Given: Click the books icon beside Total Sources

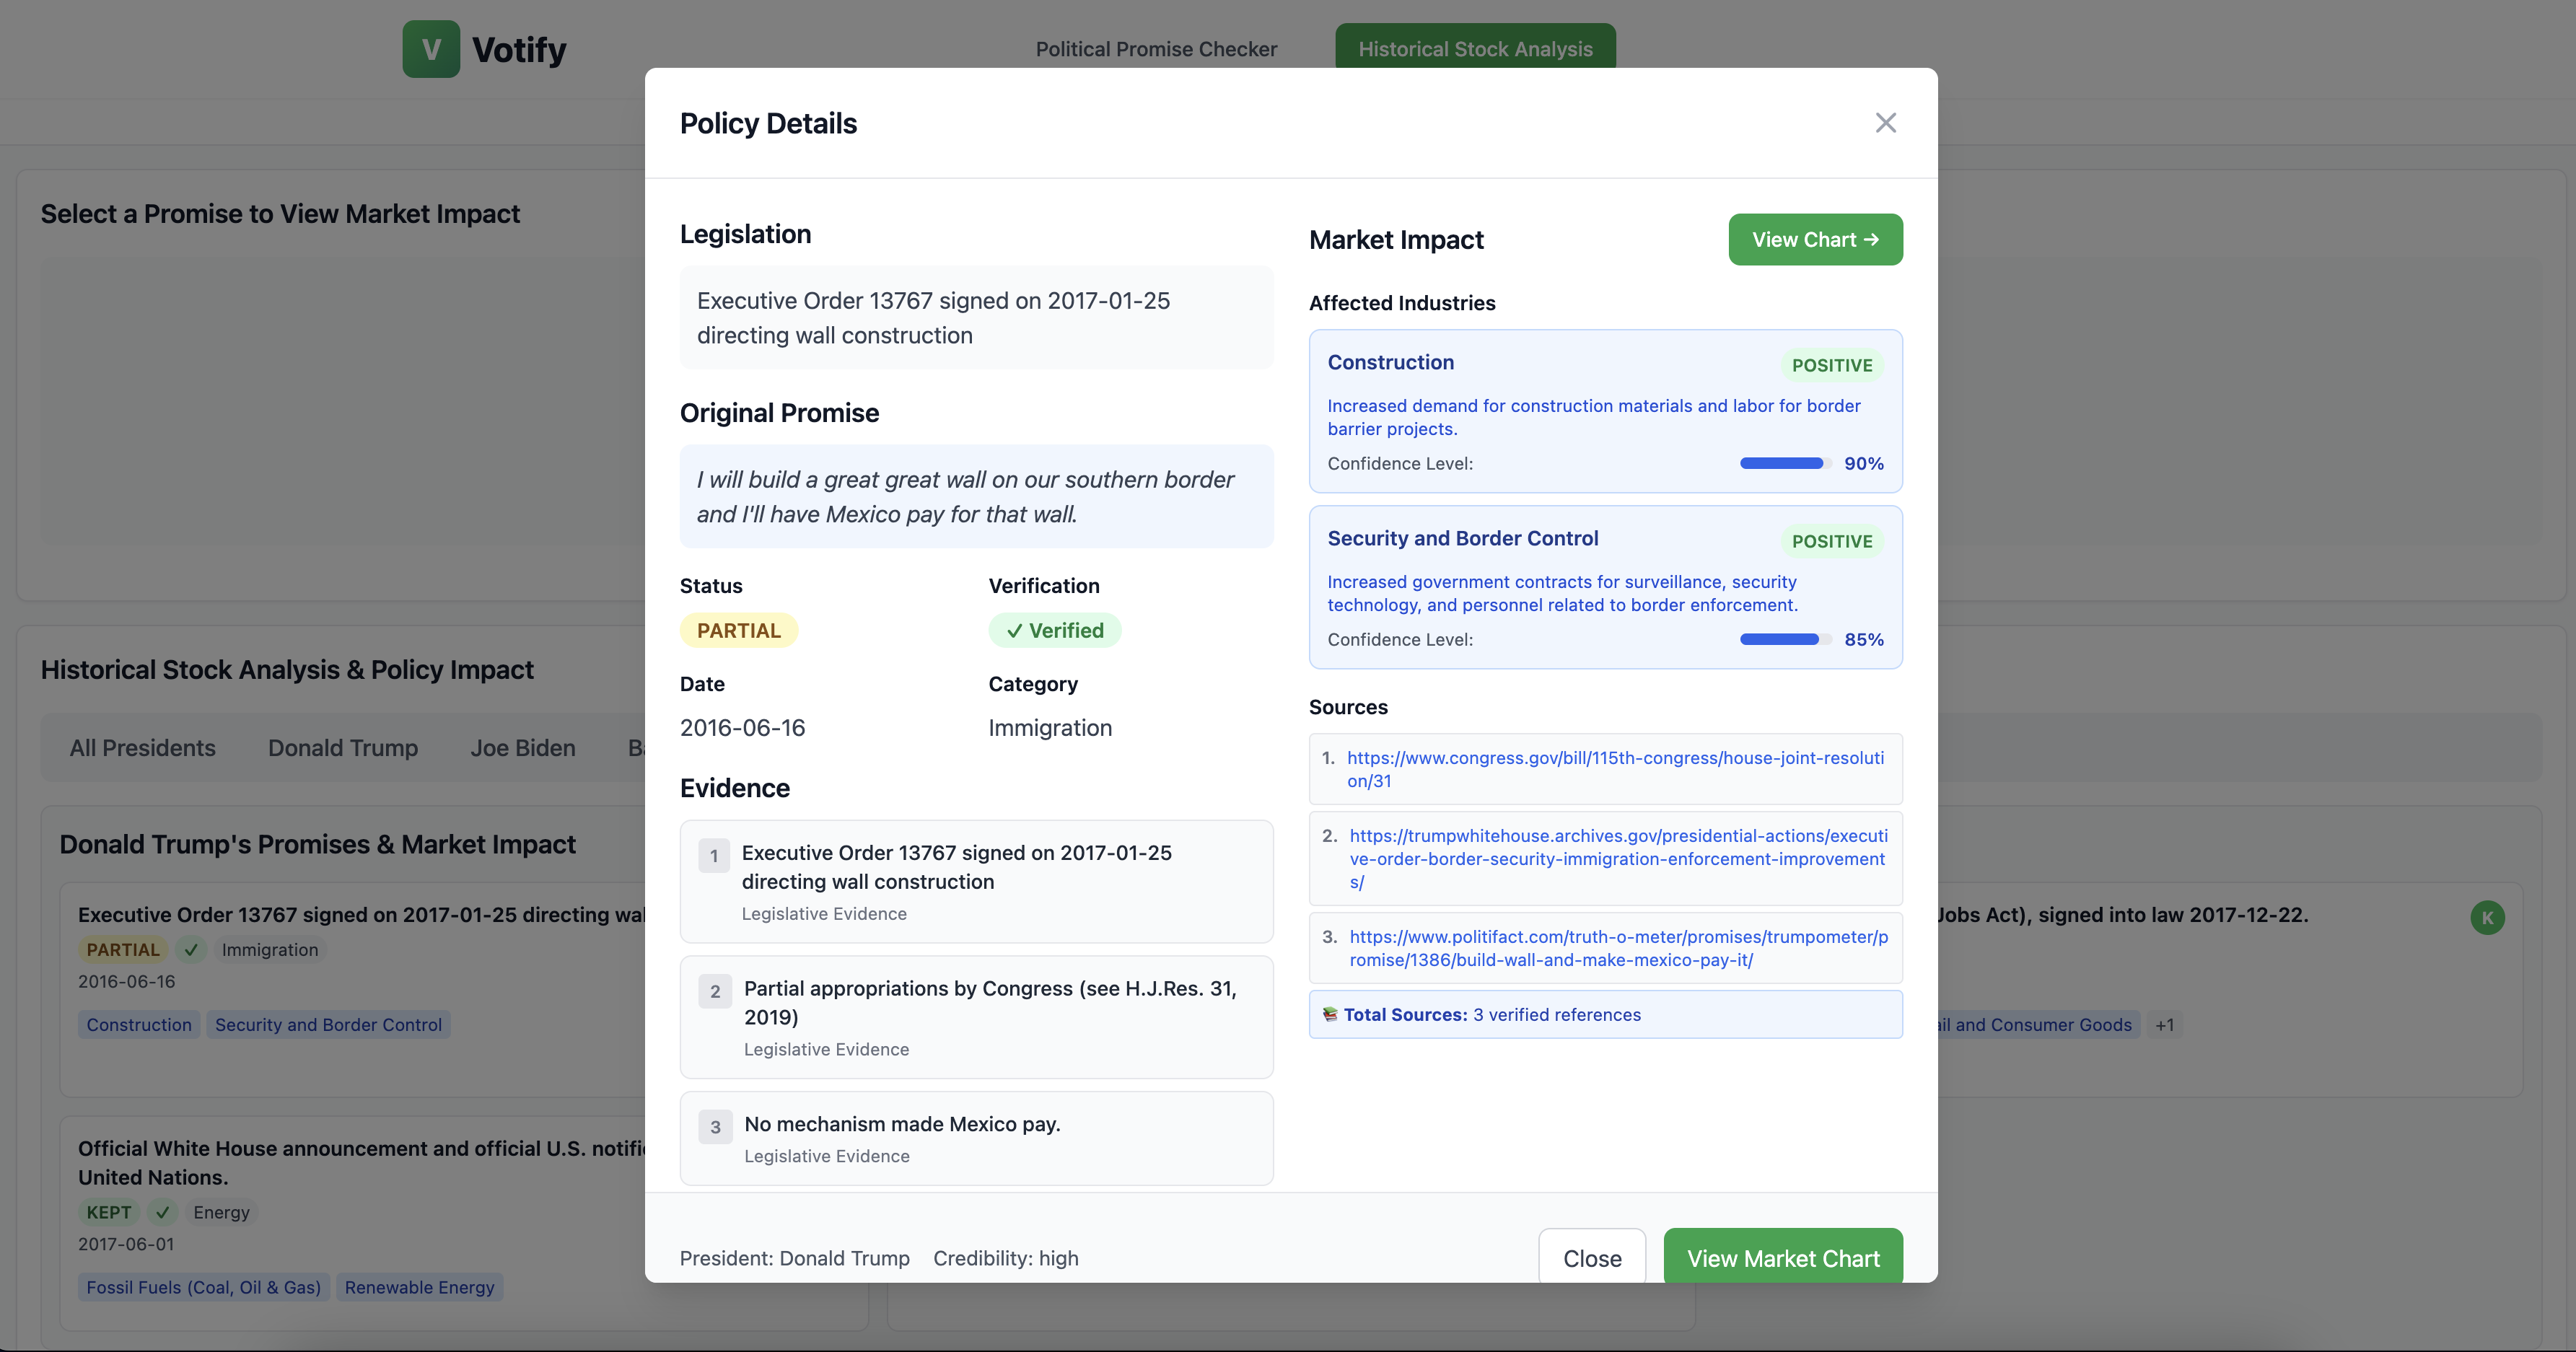Looking at the screenshot, I should click(1330, 1015).
